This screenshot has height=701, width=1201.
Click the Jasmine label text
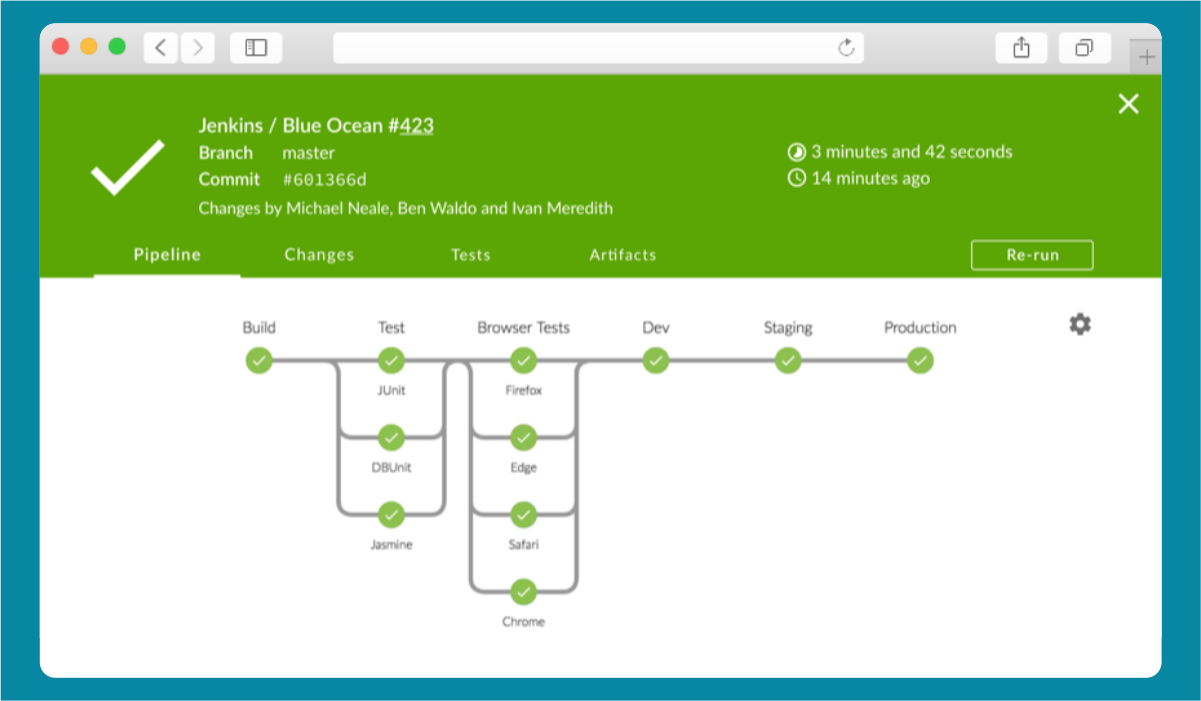pos(391,545)
